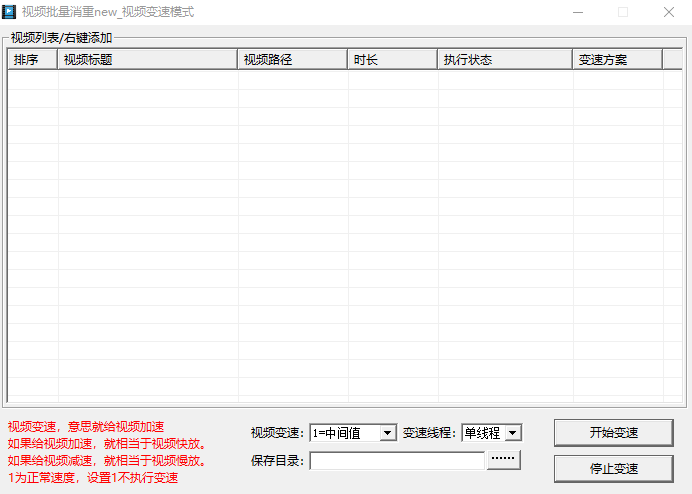Stop processing with 停止变速 button
This screenshot has width=692, height=494.
tap(613, 468)
